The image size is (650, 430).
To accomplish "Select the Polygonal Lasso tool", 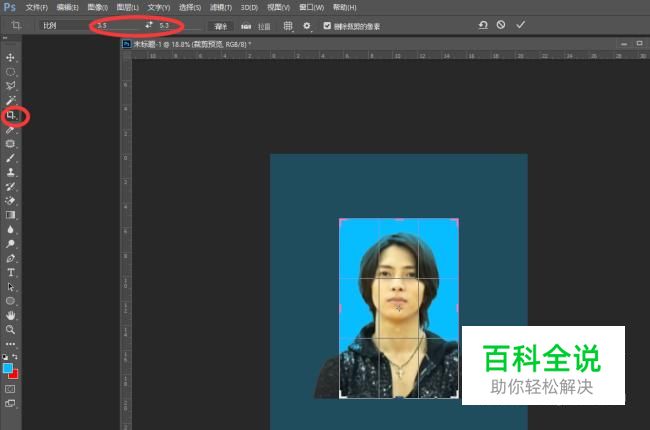I will [10, 86].
